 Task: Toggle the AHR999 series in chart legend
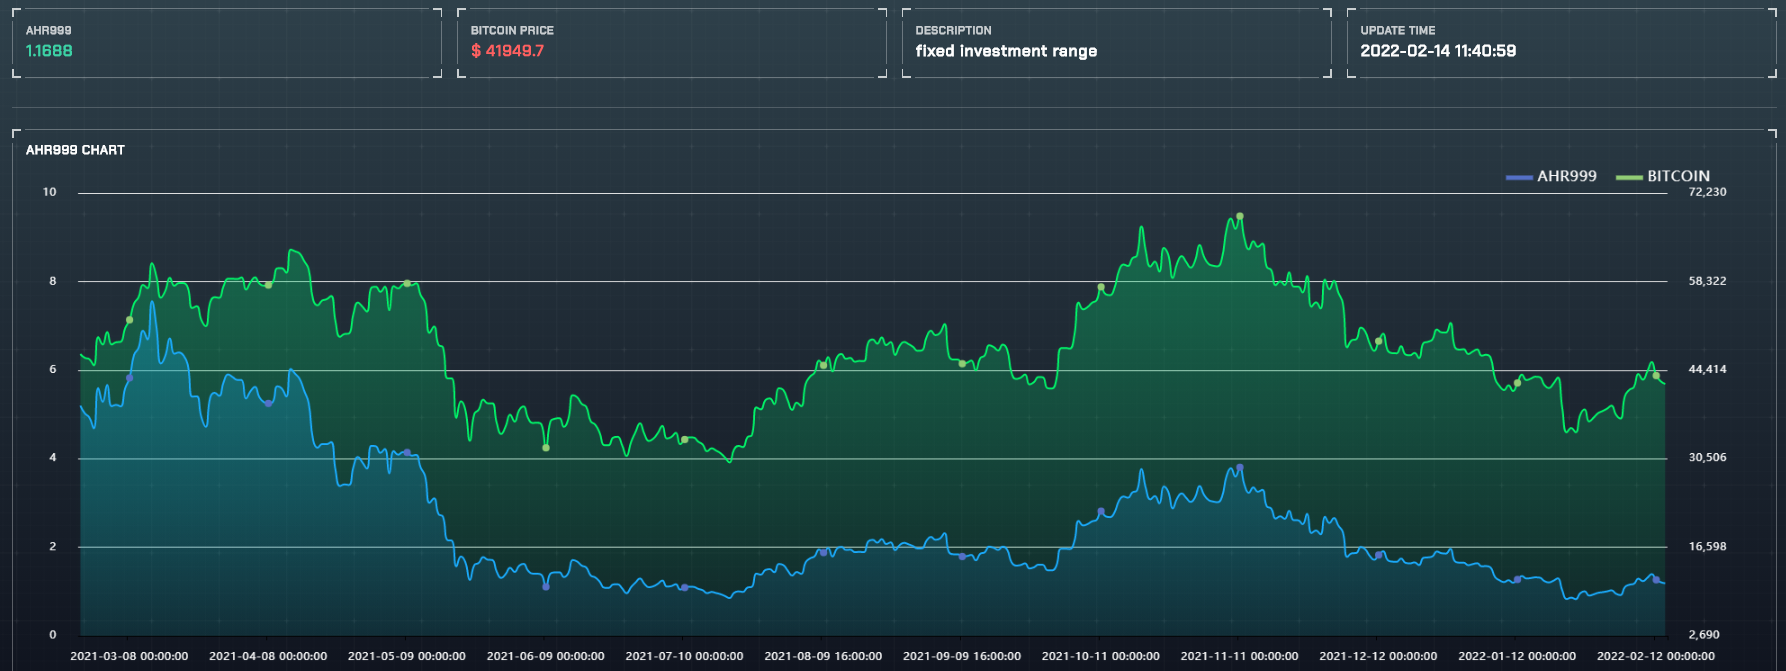[1566, 176]
